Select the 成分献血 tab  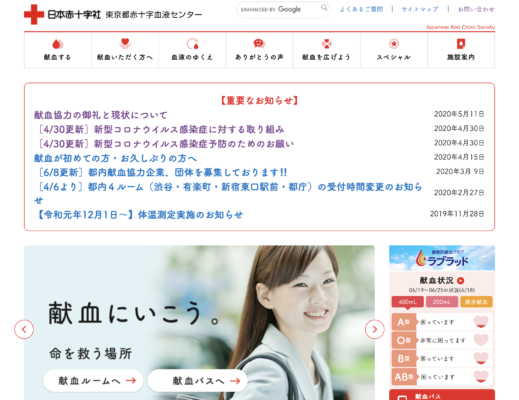[476, 302]
